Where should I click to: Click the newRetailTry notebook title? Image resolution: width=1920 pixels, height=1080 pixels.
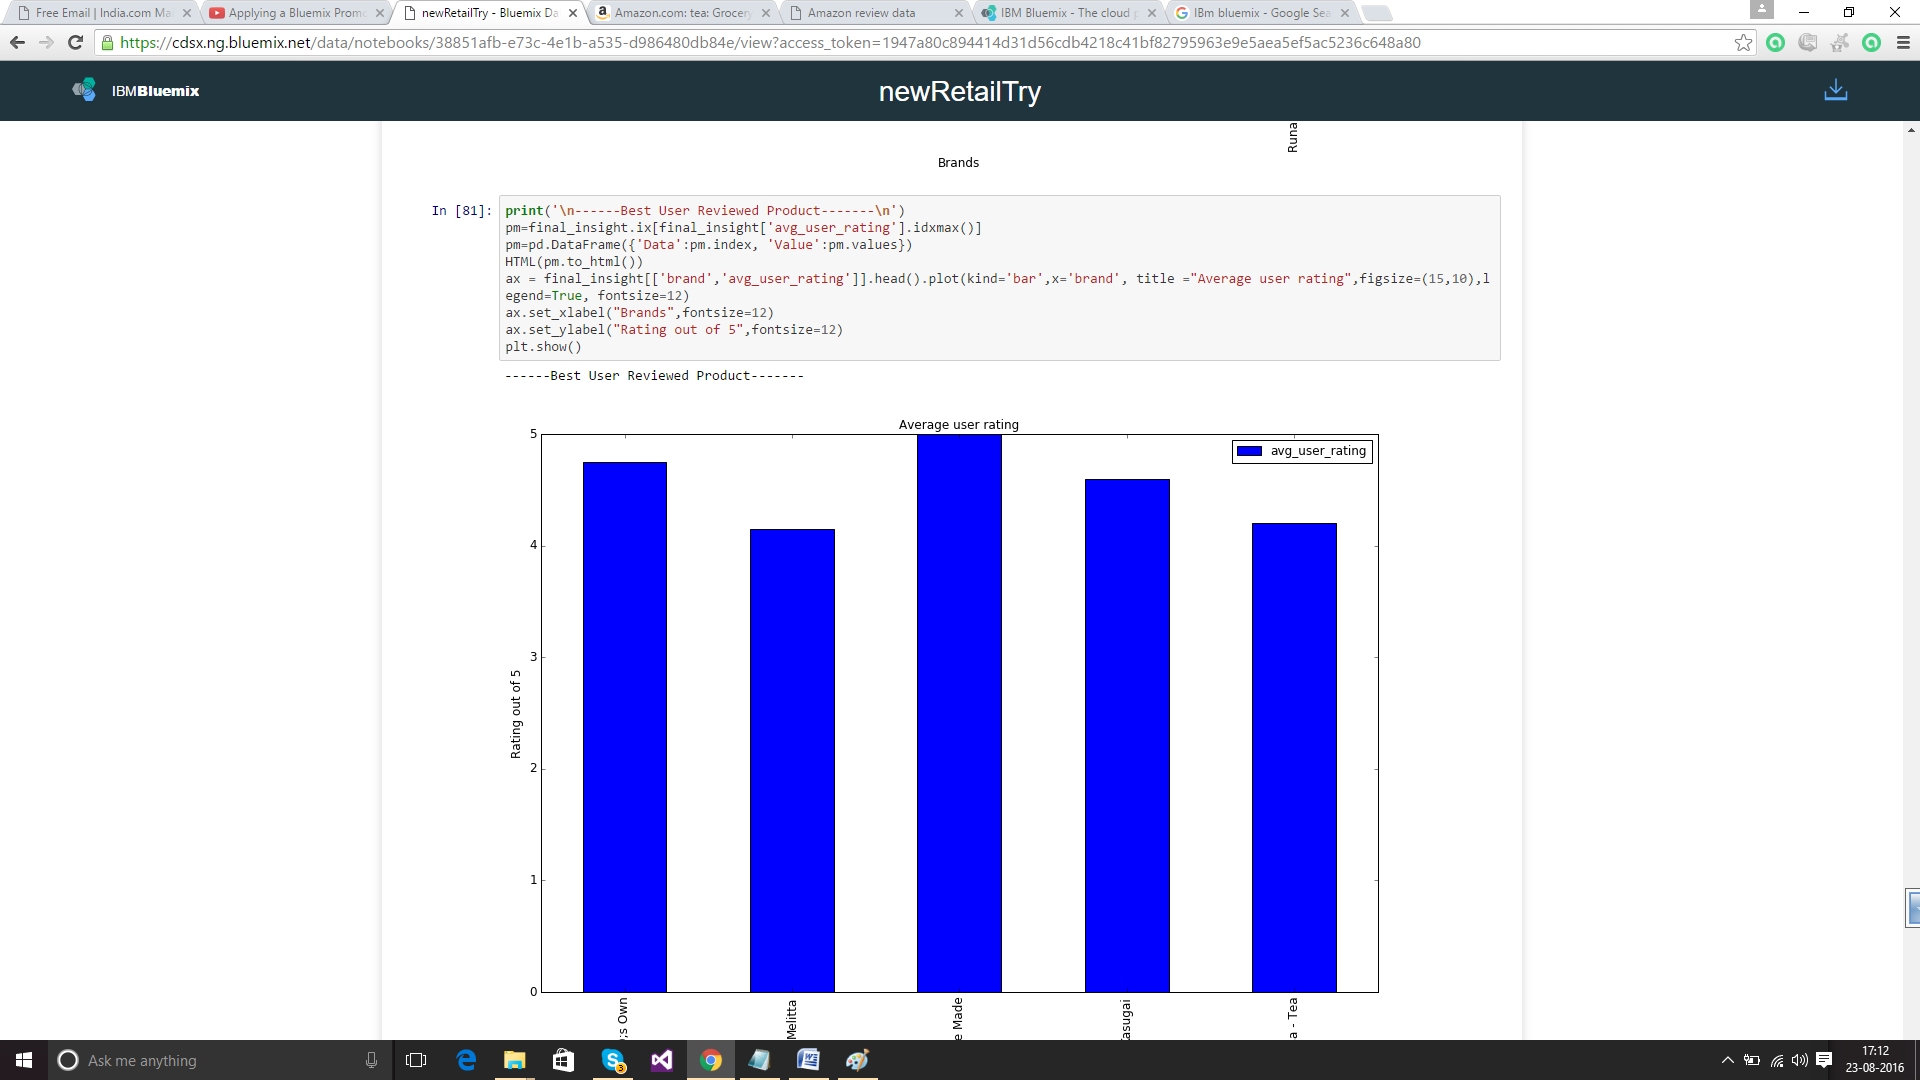click(x=959, y=91)
